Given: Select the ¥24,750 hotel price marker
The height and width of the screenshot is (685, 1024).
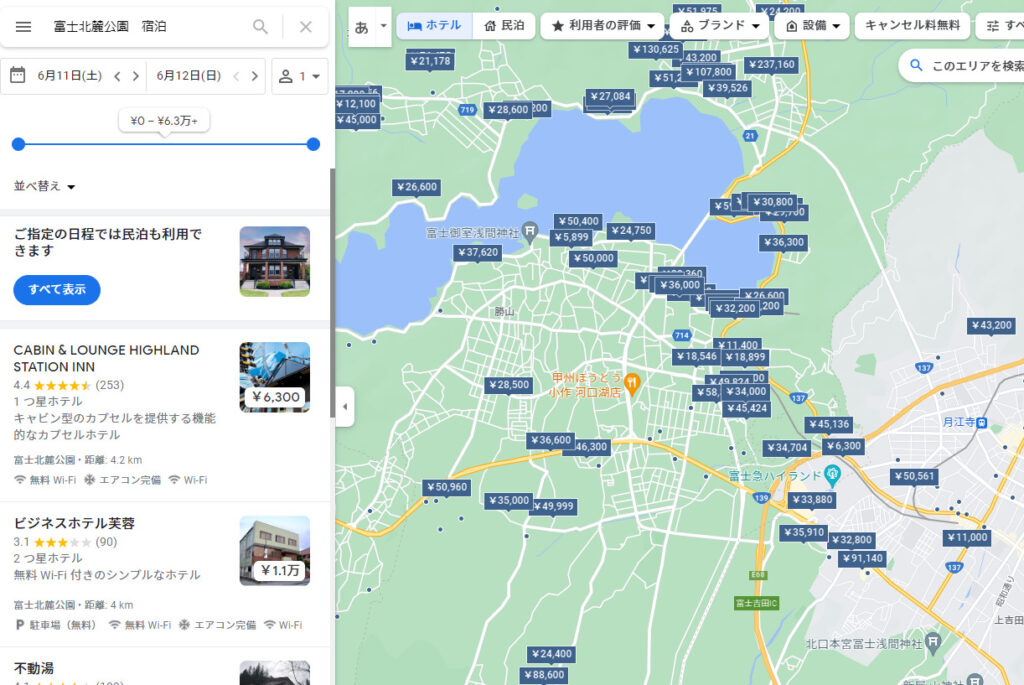Looking at the screenshot, I should (631, 231).
